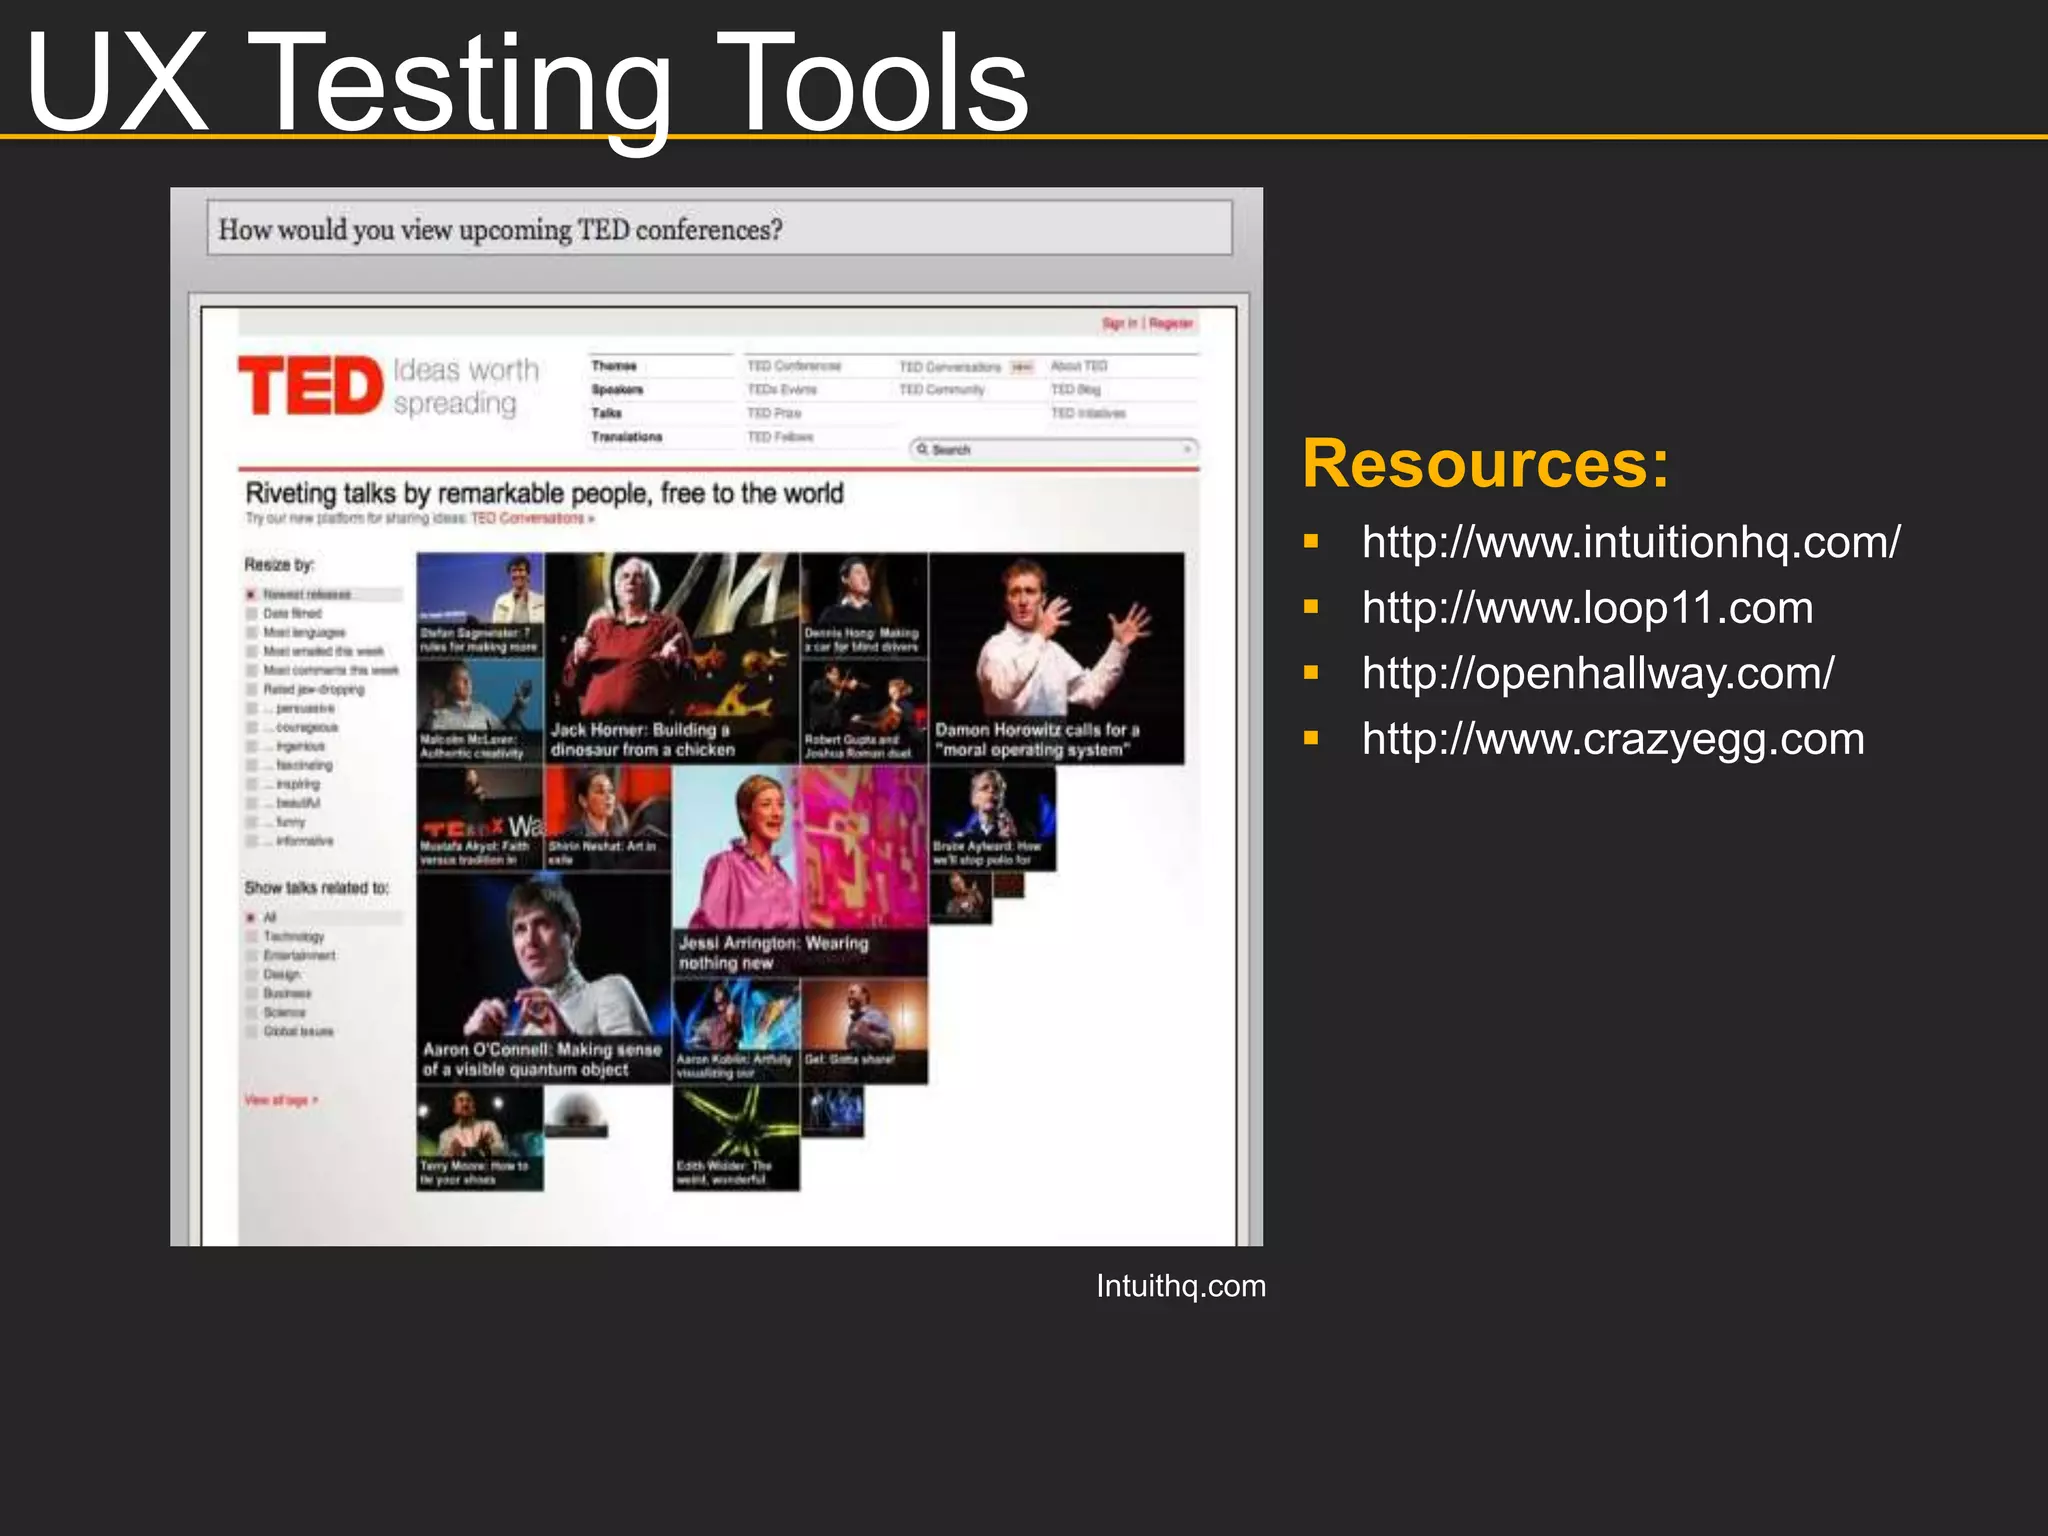Open Damon Horowitz moral operating system talk

click(1057, 659)
